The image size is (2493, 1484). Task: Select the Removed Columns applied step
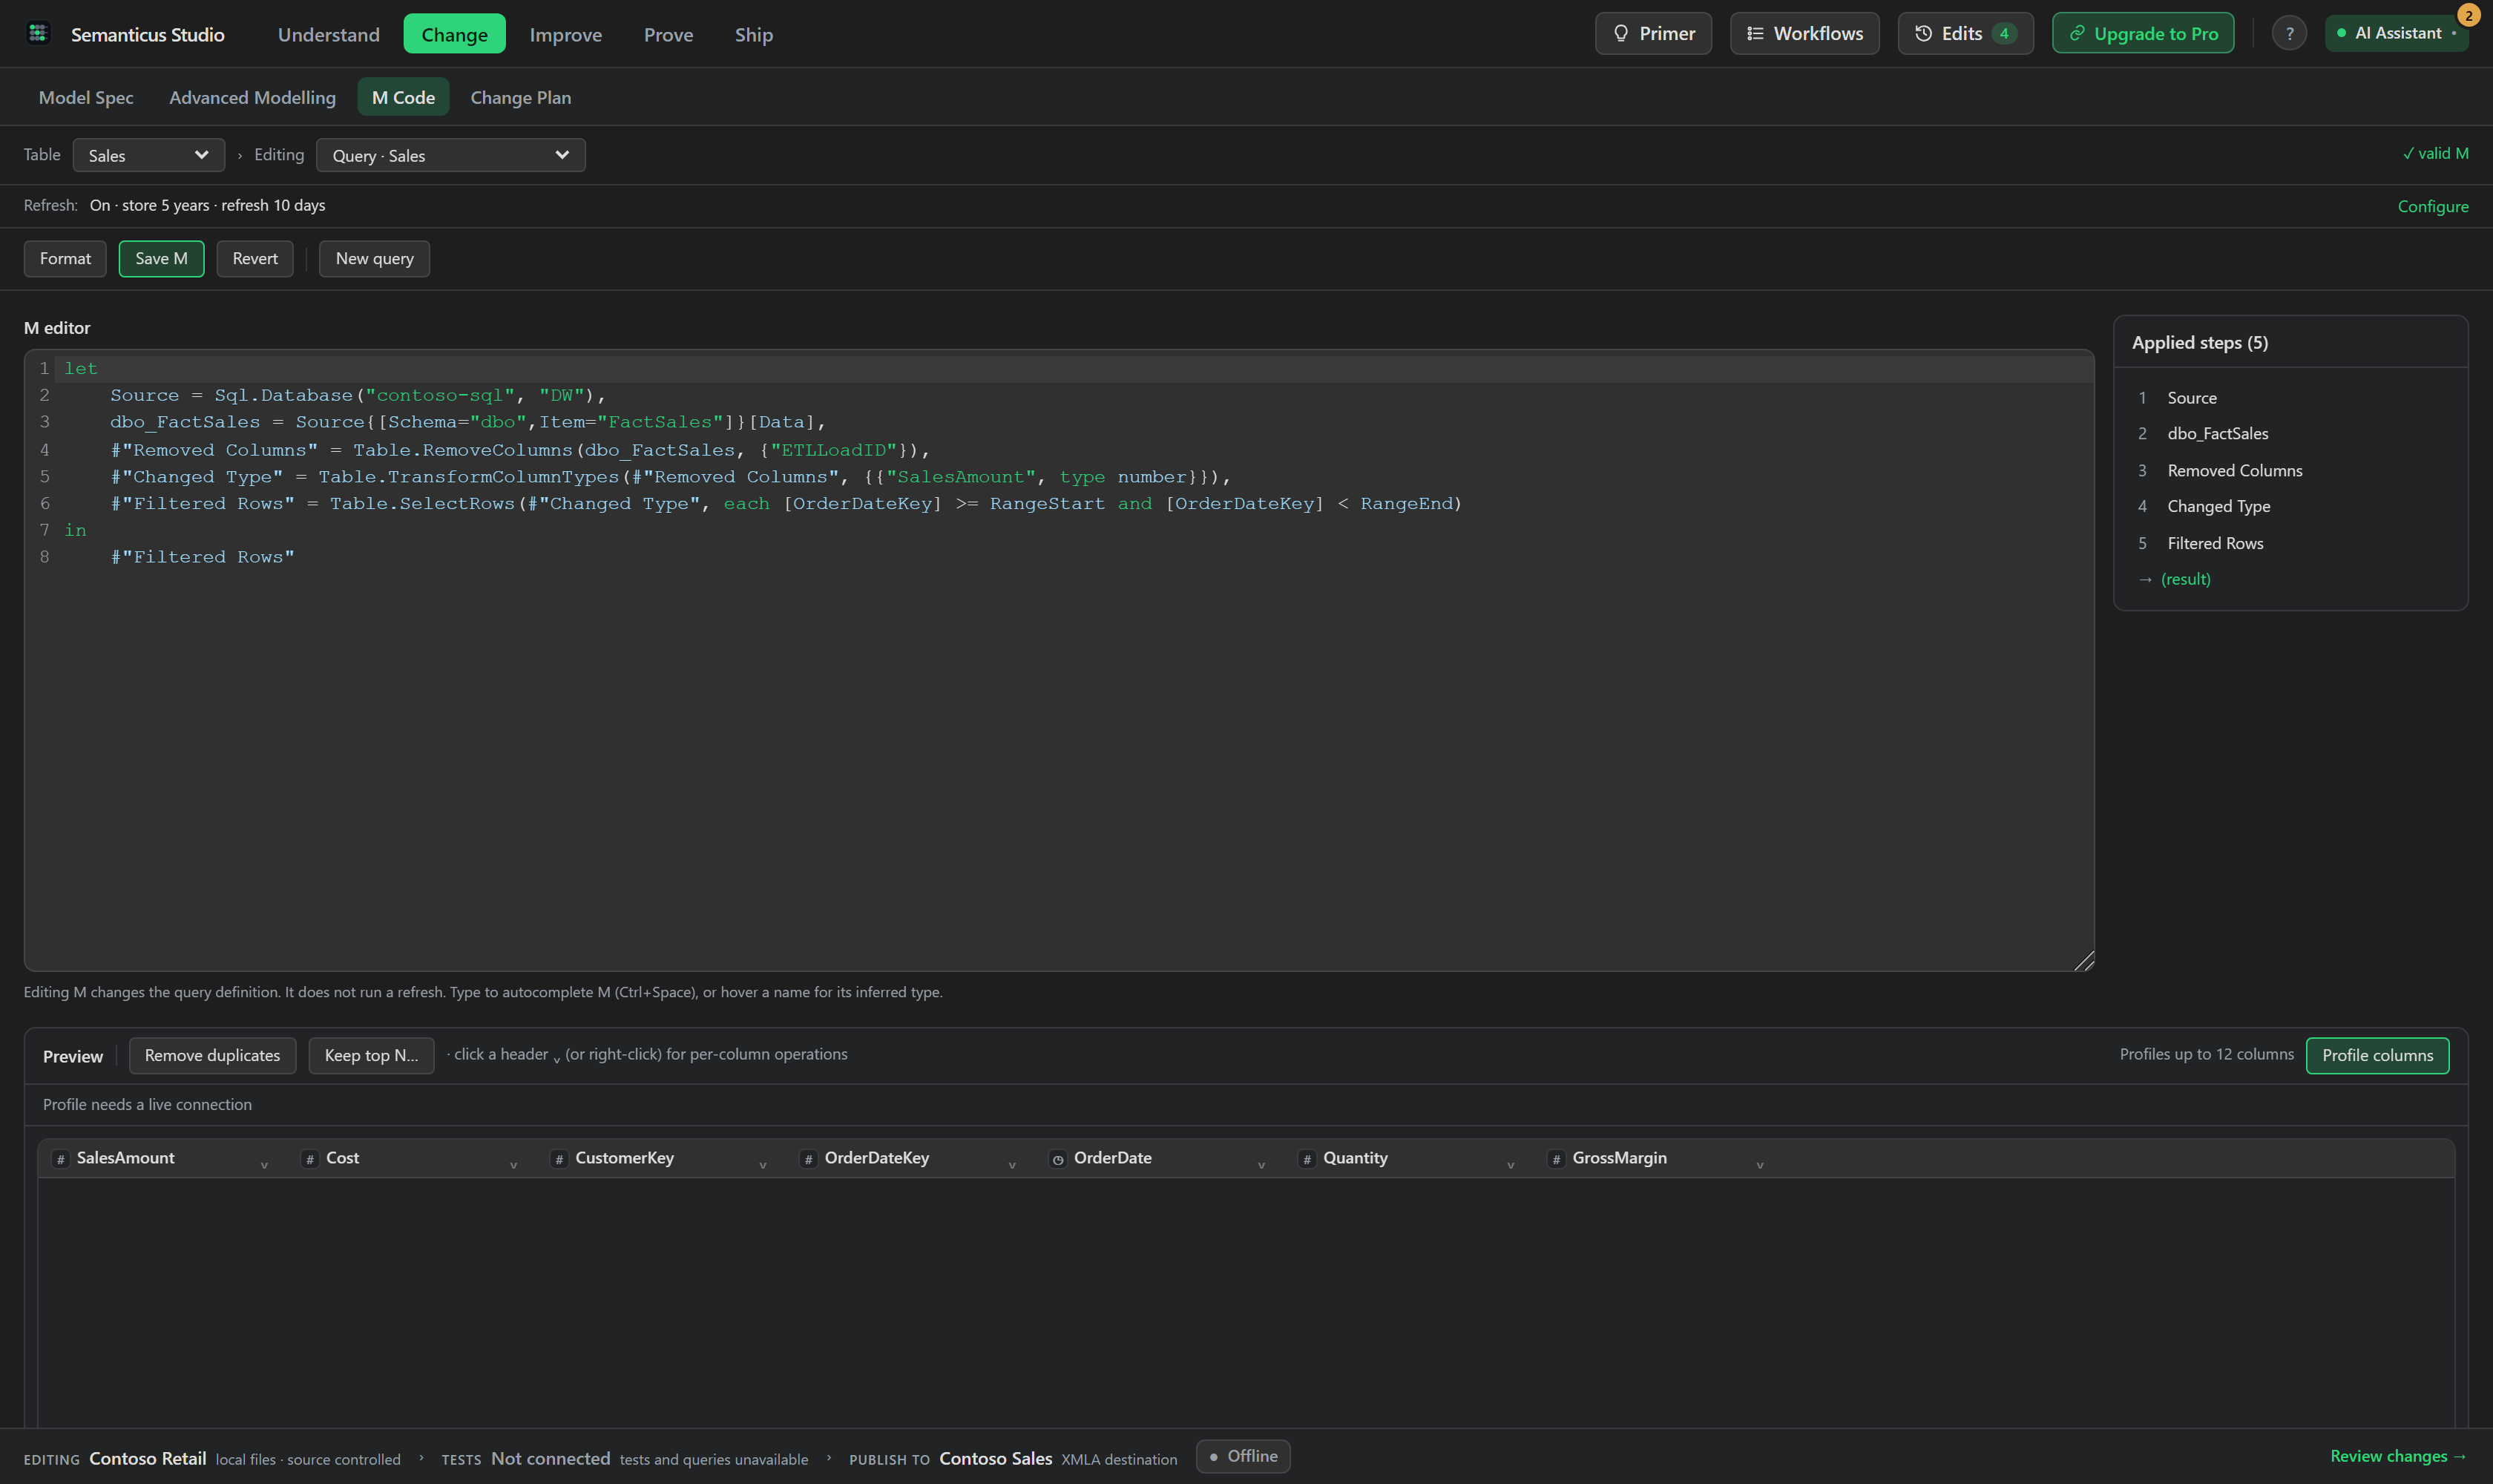(2290, 470)
